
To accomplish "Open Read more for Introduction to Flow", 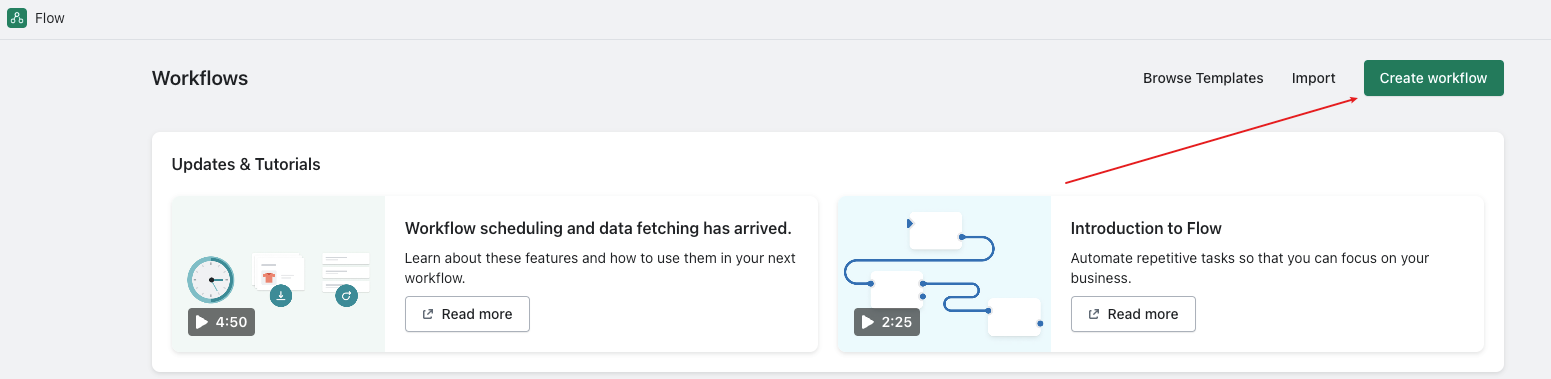I will click(x=1133, y=314).
